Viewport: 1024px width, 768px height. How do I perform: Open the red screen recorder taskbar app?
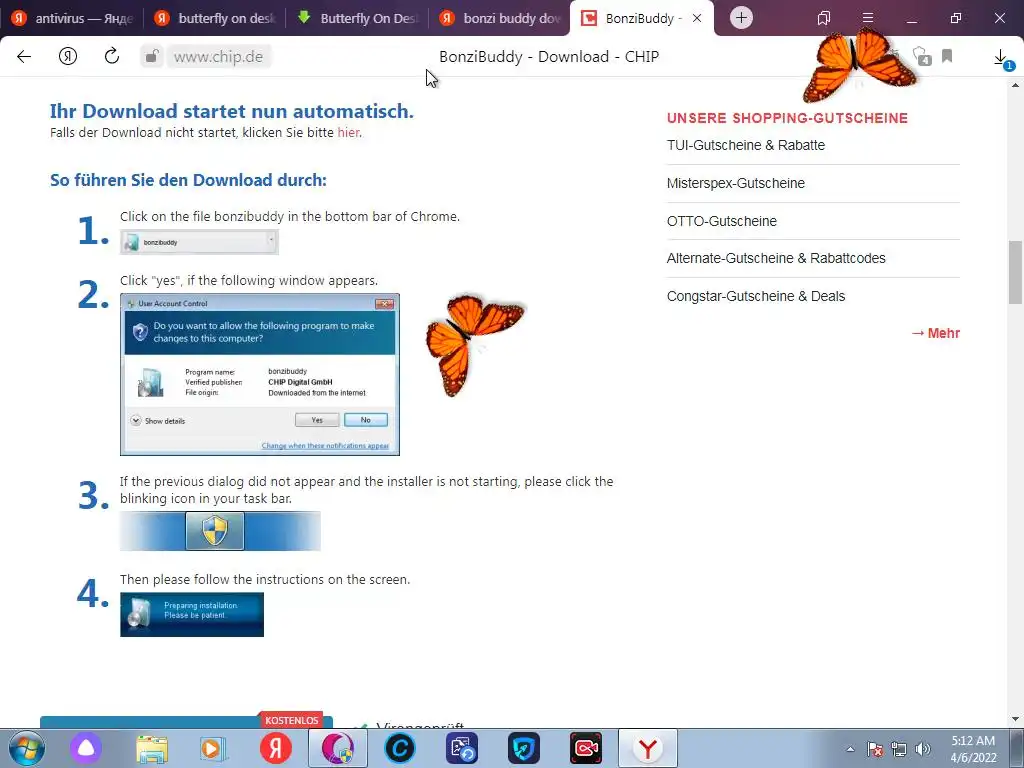586,748
